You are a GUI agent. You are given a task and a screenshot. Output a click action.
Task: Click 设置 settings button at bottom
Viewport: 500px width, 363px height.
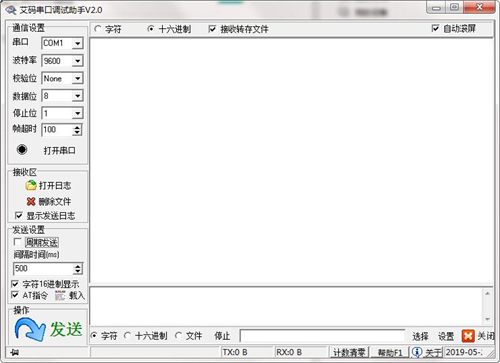click(x=446, y=336)
